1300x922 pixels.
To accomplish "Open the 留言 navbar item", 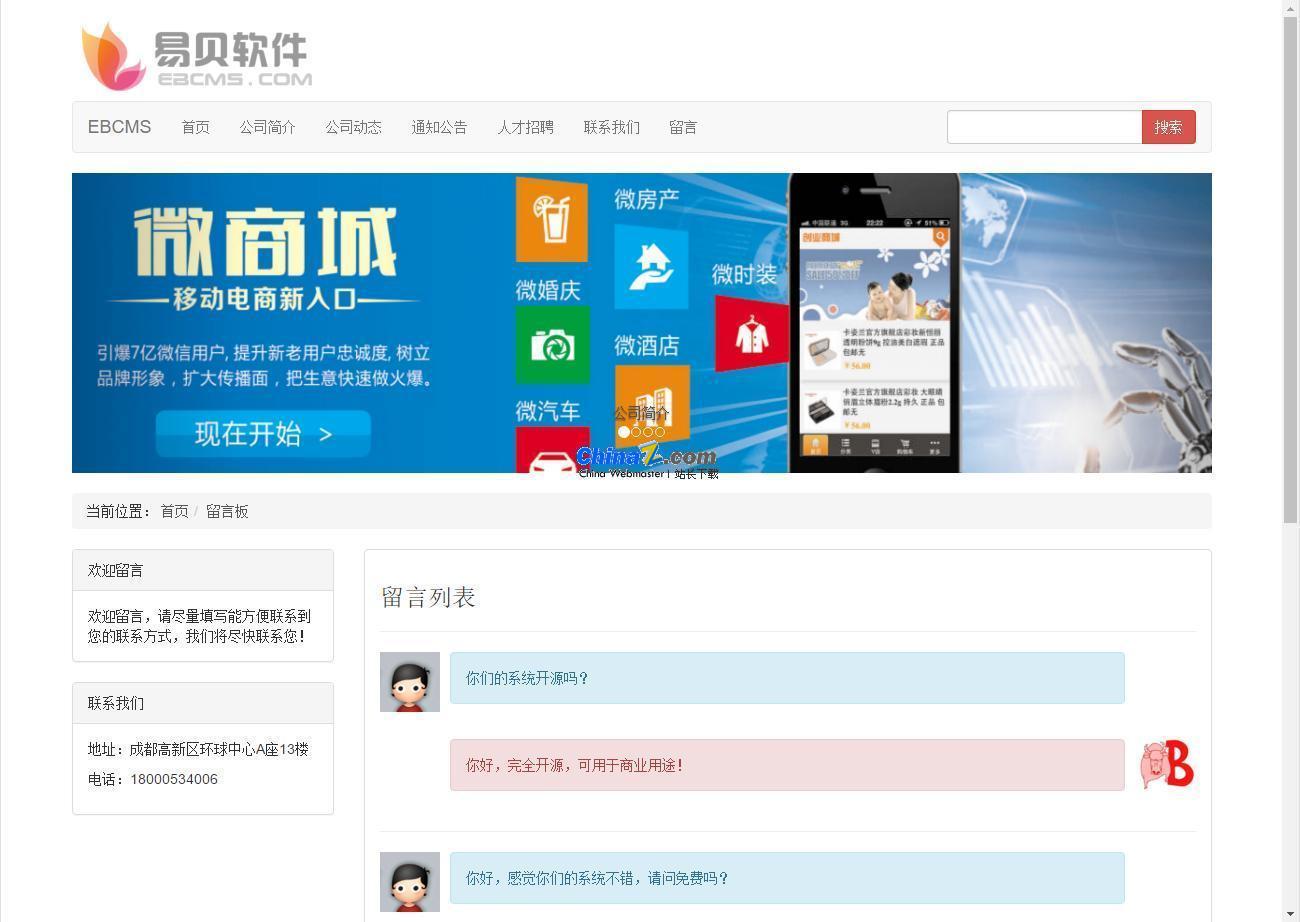I will [683, 127].
